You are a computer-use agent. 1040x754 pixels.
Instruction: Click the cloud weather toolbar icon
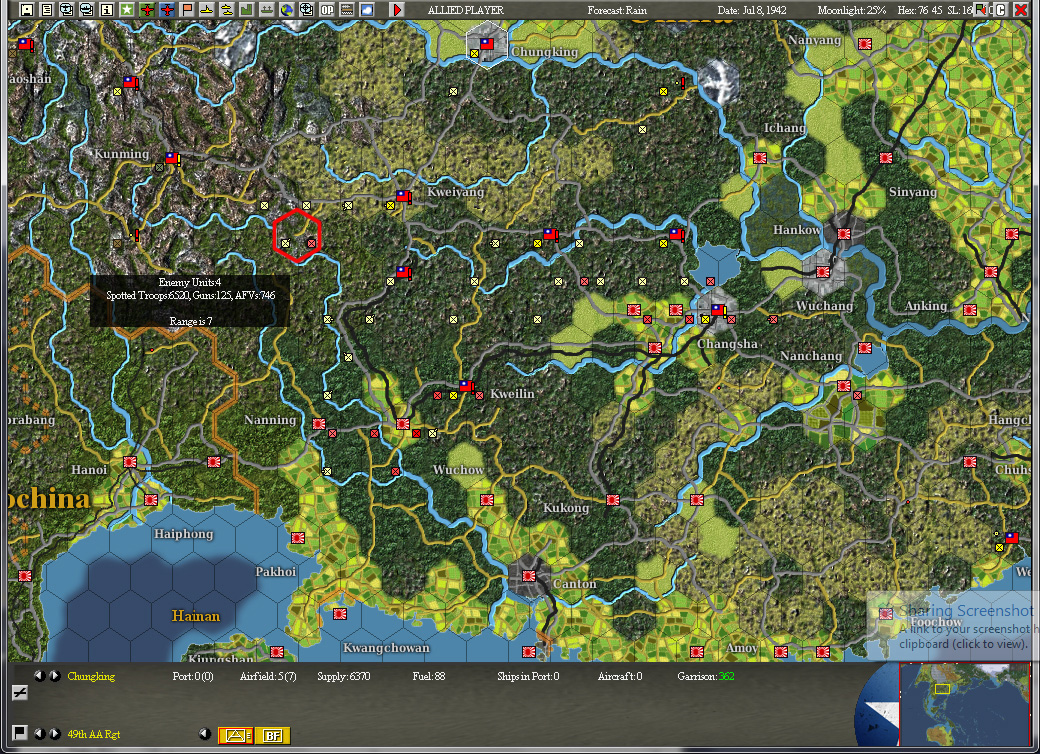point(366,10)
